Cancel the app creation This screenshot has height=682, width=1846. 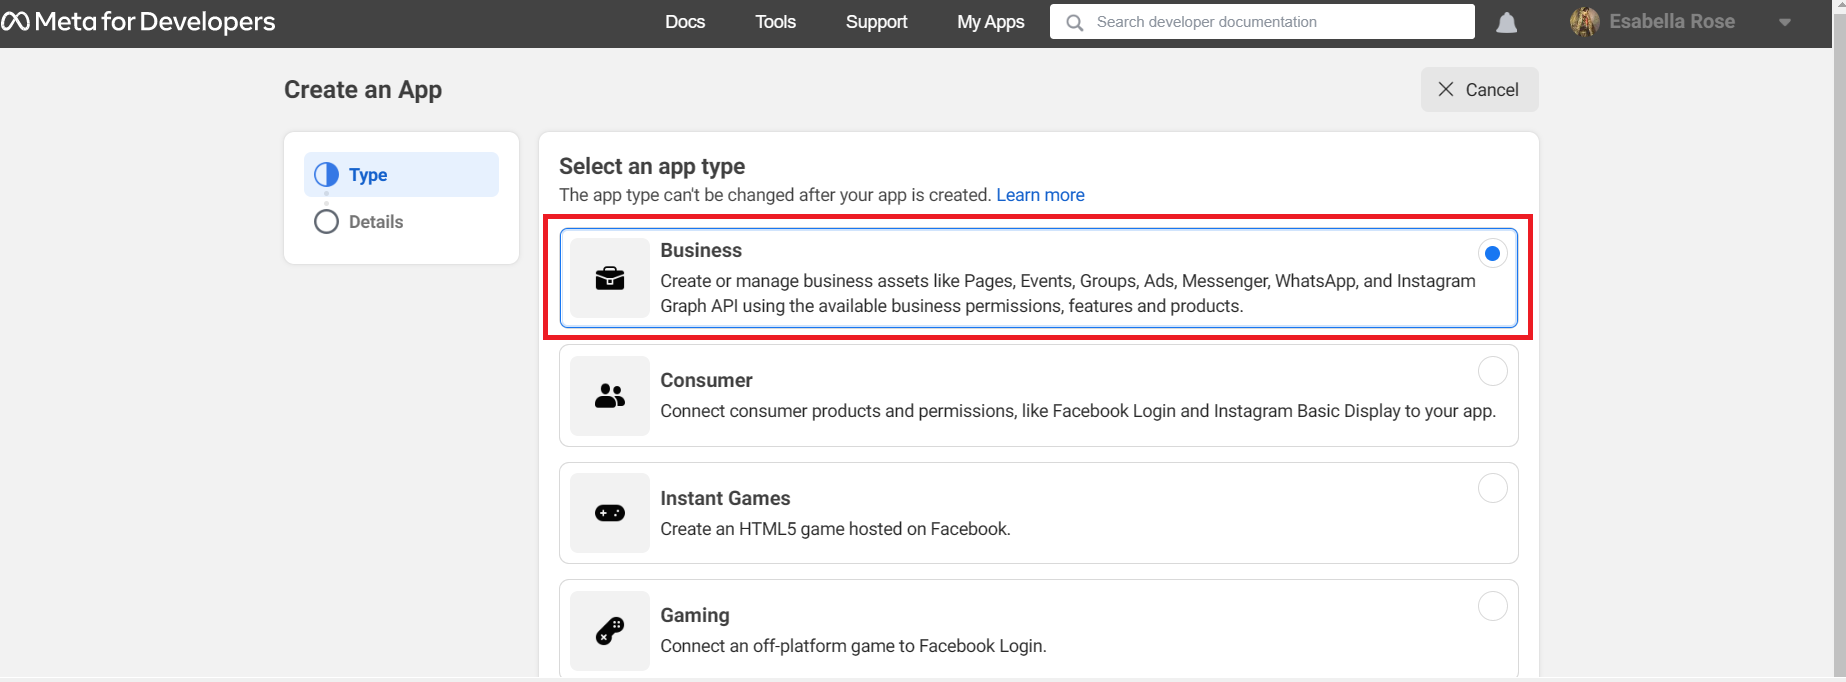click(x=1479, y=90)
